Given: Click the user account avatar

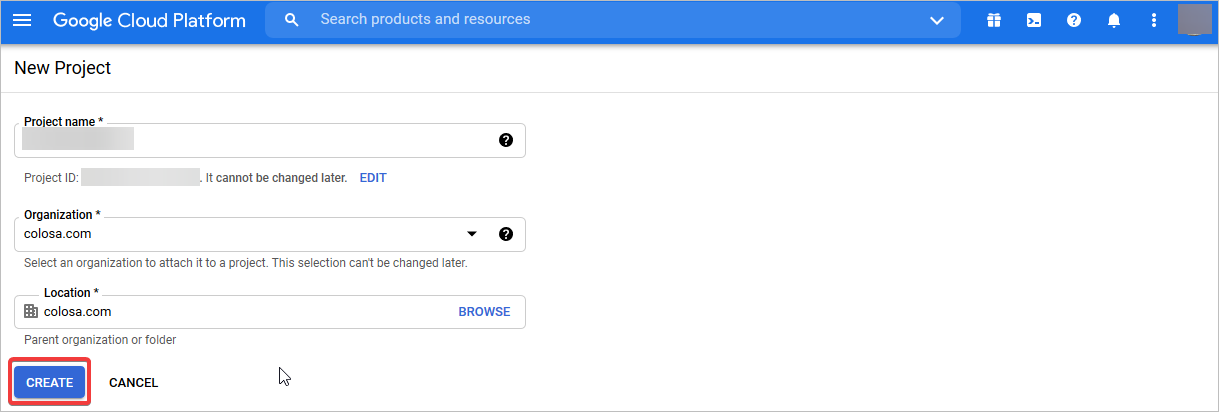Looking at the screenshot, I should pos(1194,19).
